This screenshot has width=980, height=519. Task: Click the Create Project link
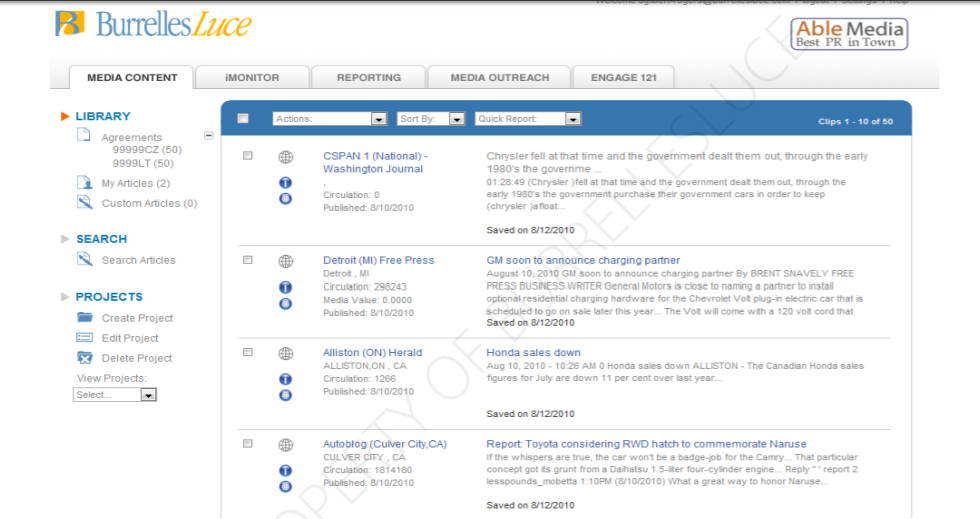tap(138, 318)
